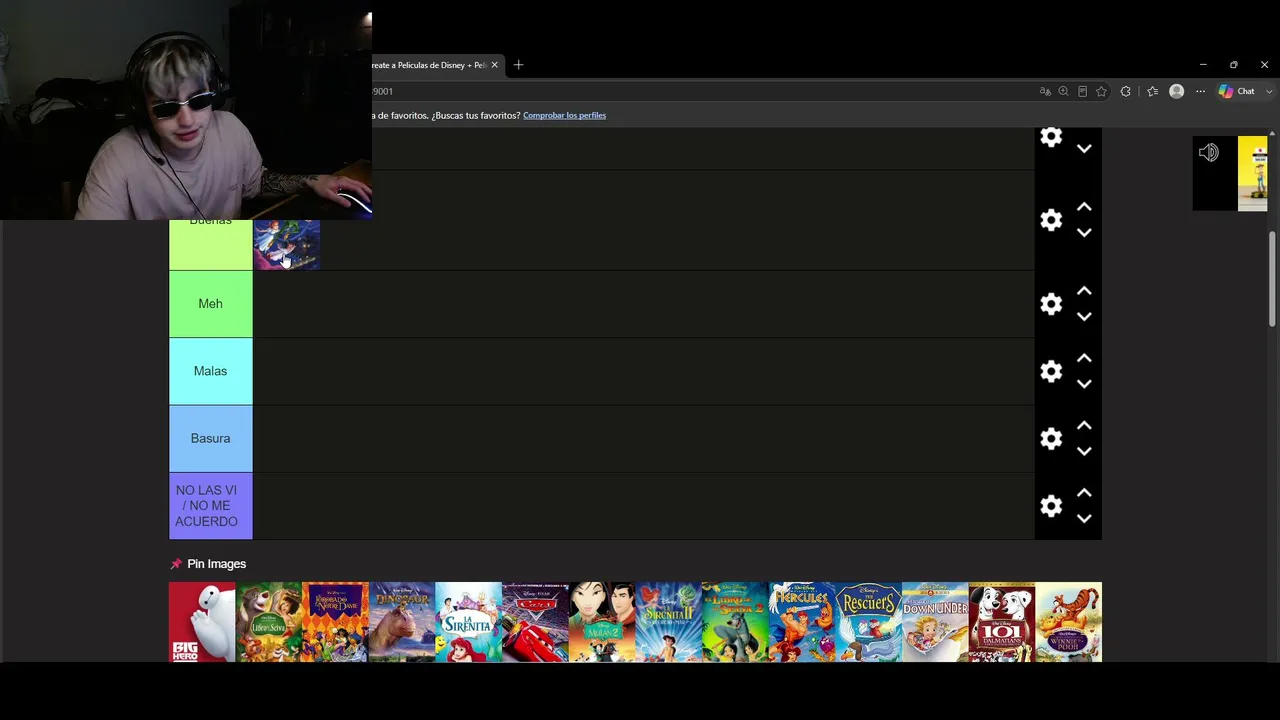Minimize the browser window
Viewport: 1280px width, 720px height.
[1203, 65]
